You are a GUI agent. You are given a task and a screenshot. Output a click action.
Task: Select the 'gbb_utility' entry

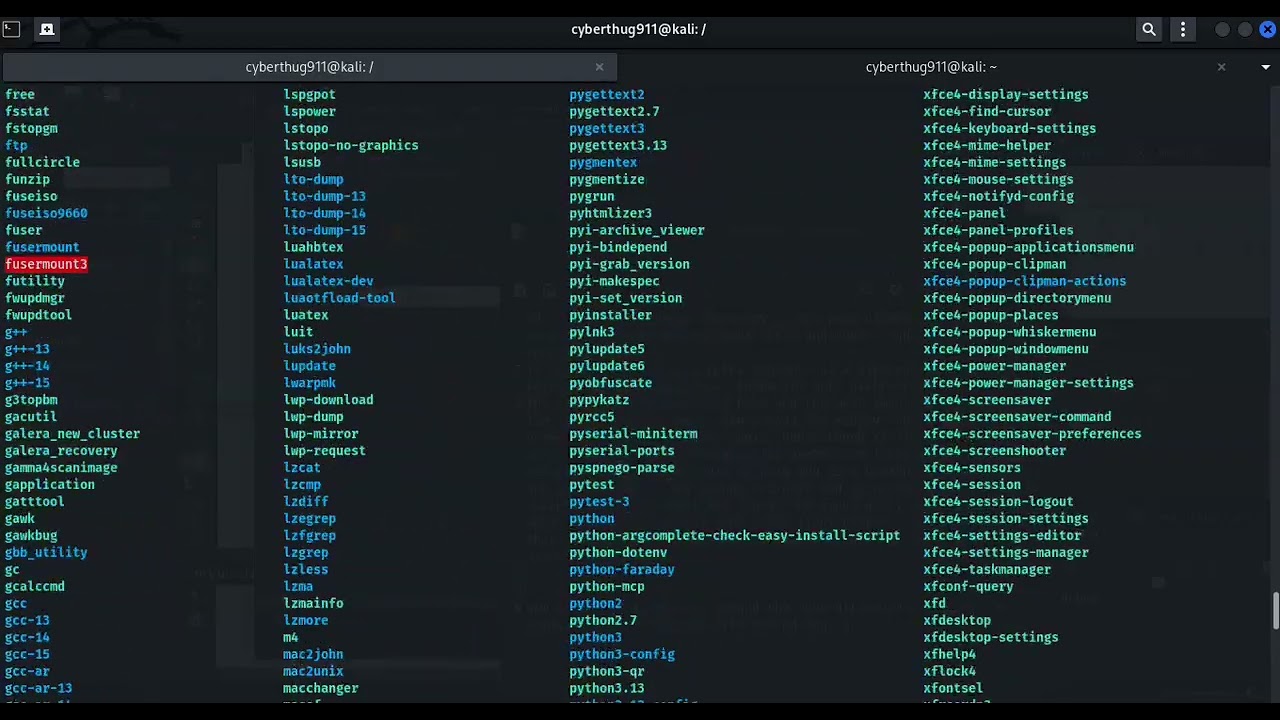click(46, 552)
